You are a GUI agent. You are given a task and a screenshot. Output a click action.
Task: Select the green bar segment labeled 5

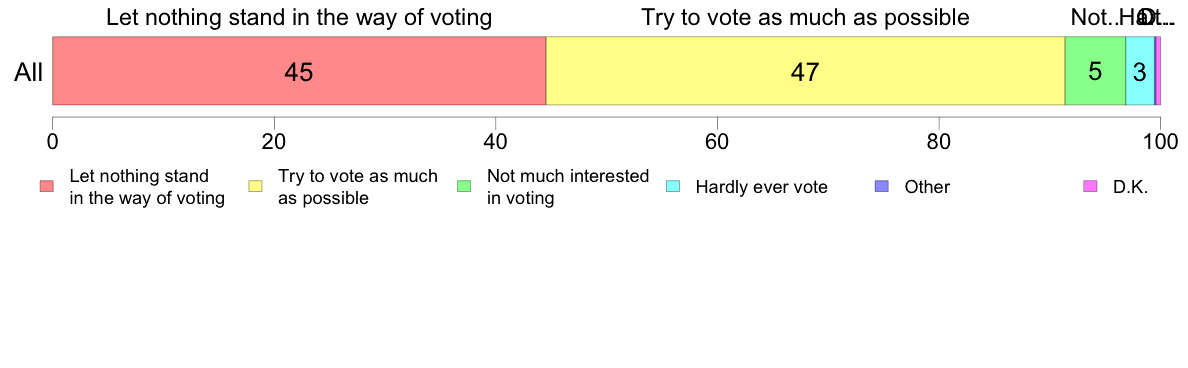point(1096,70)
